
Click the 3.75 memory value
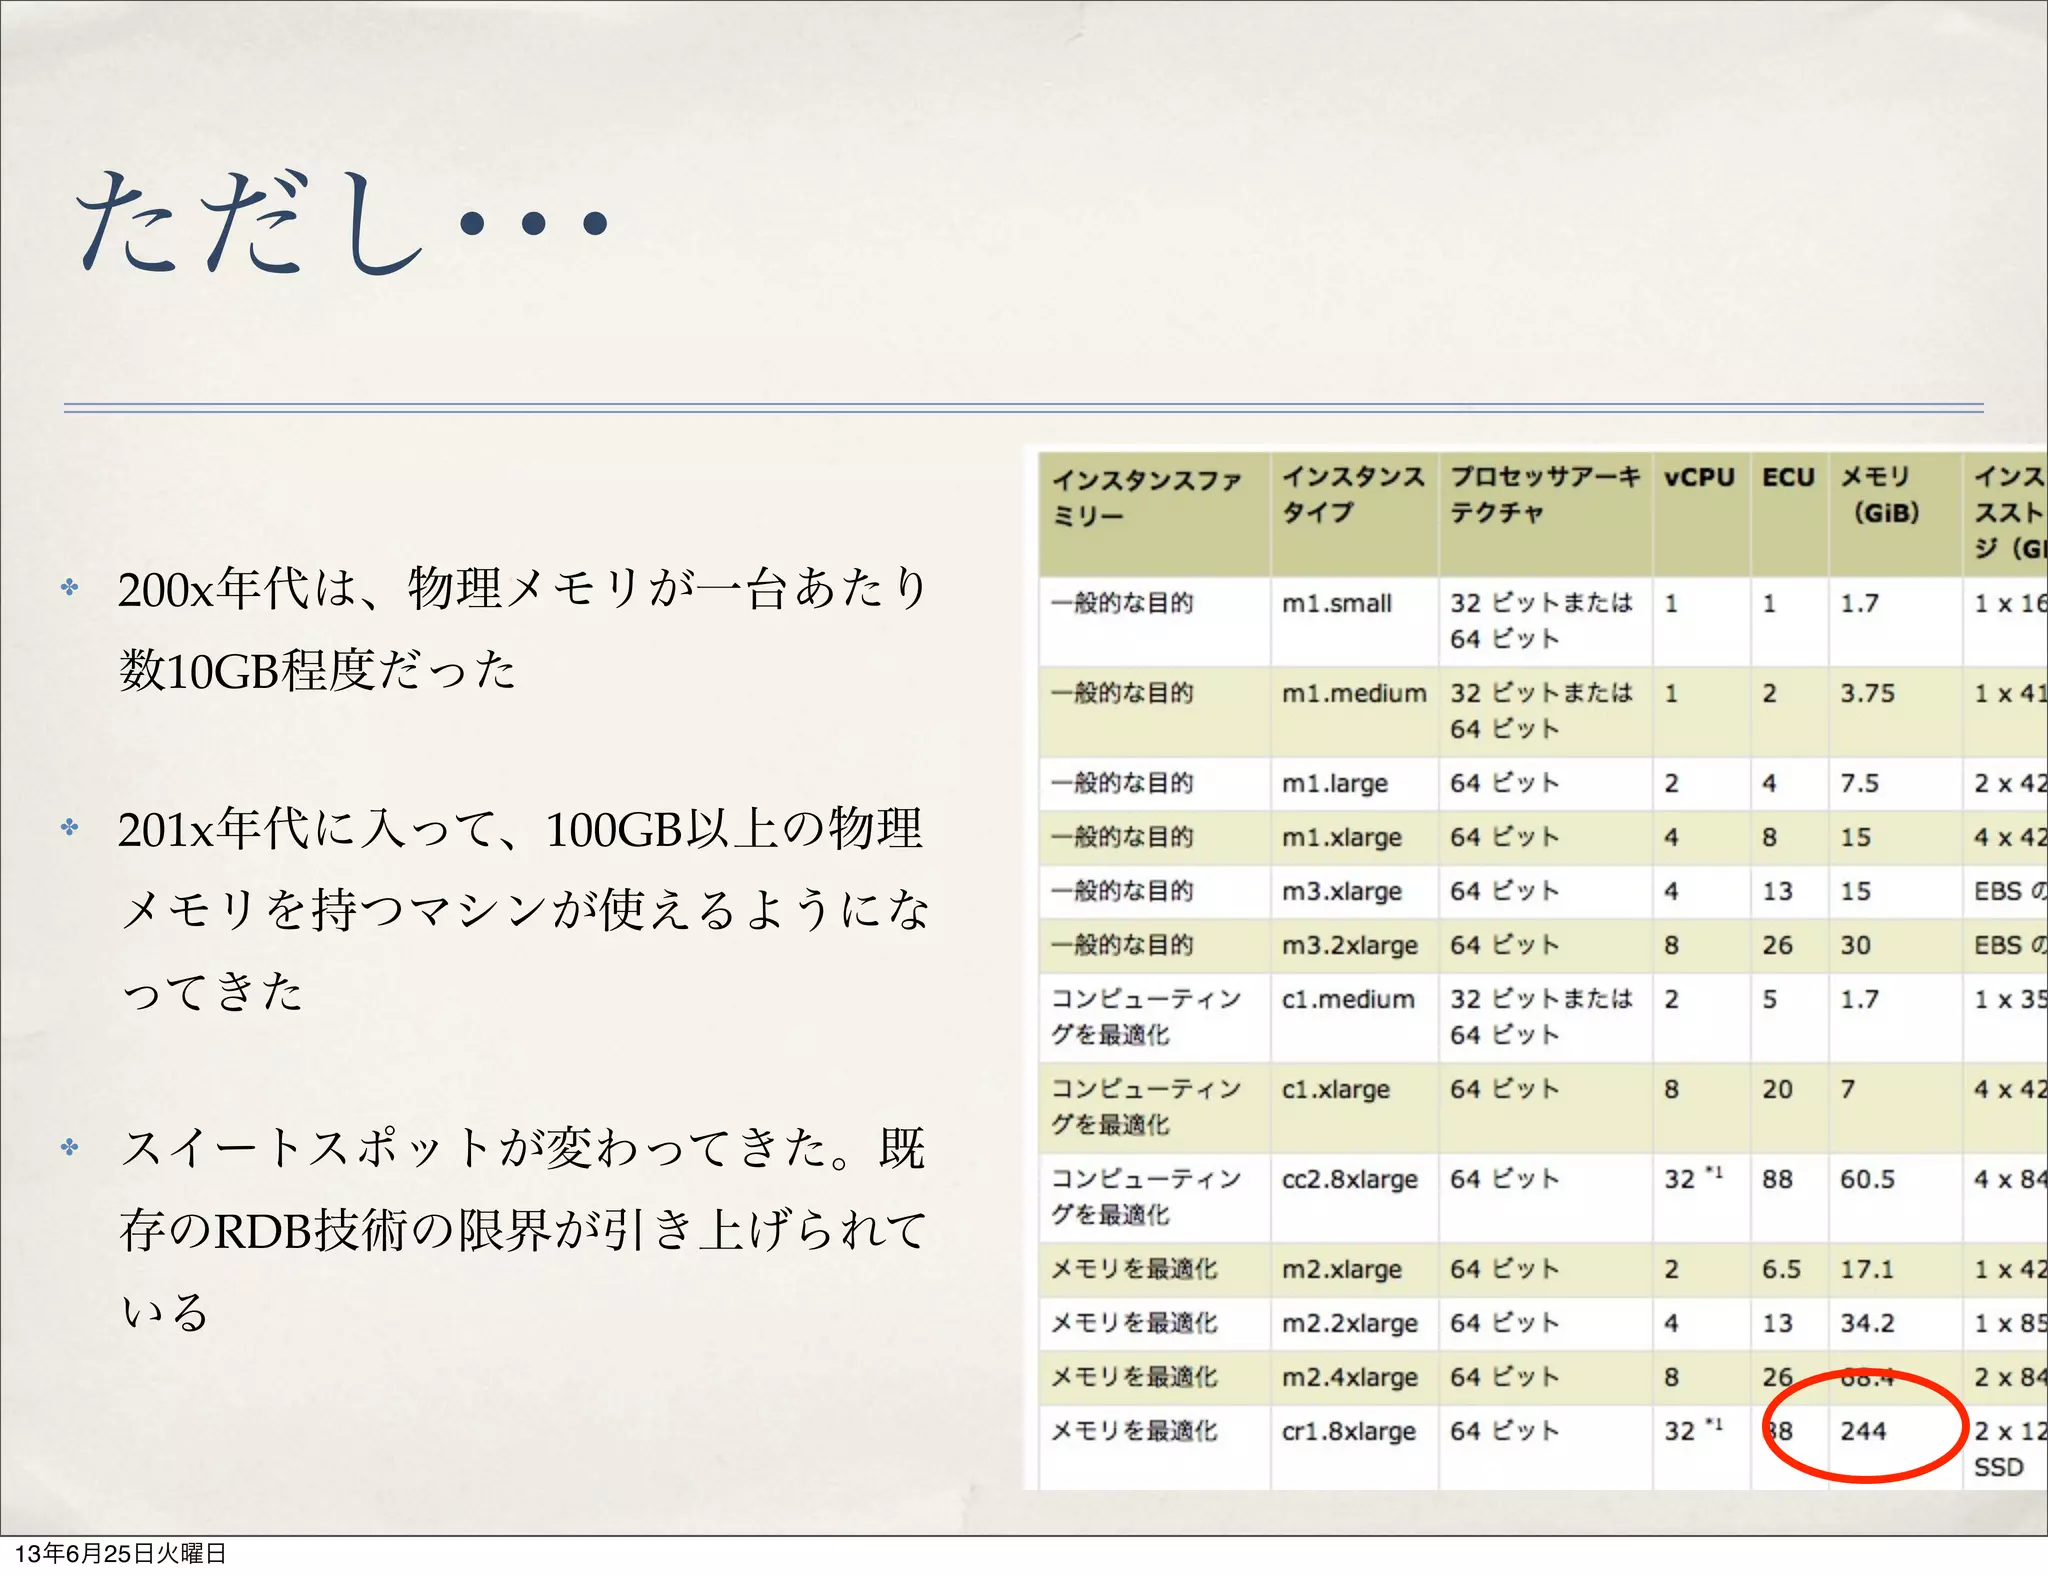[x=1867, y=693]
